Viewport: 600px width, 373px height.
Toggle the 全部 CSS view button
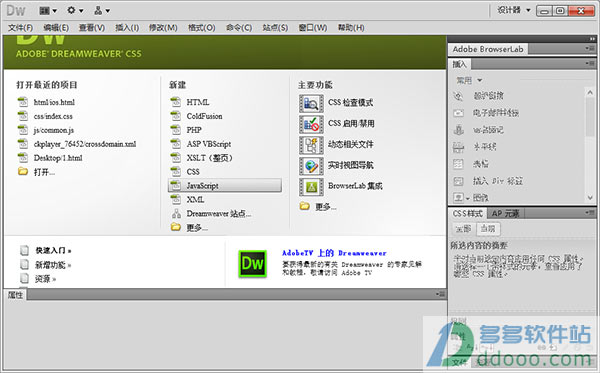[x=463, y=229]
